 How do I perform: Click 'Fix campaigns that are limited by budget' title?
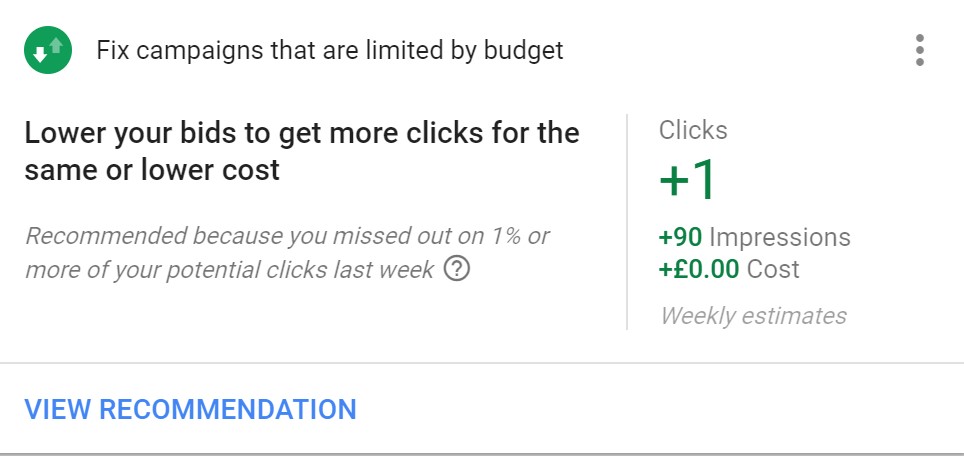pos(330,50)
